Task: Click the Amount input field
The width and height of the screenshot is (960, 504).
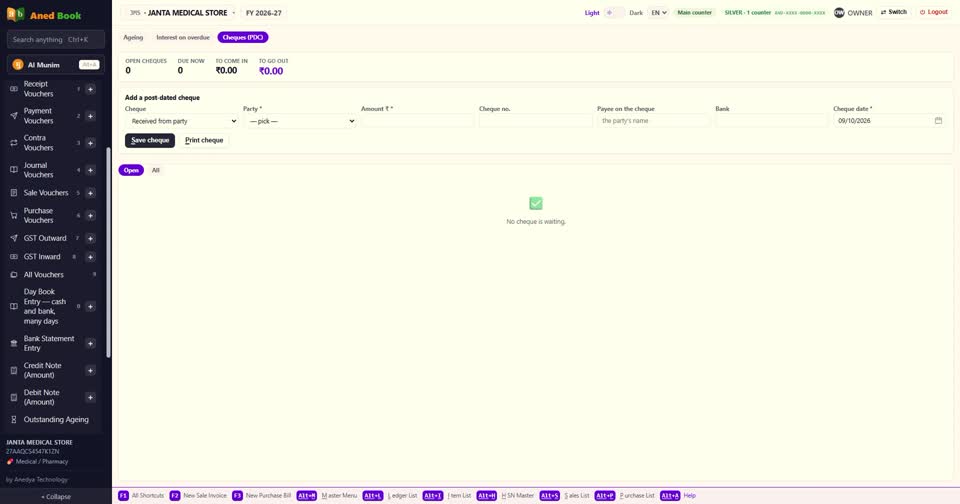Action: [x=418, y=121]
